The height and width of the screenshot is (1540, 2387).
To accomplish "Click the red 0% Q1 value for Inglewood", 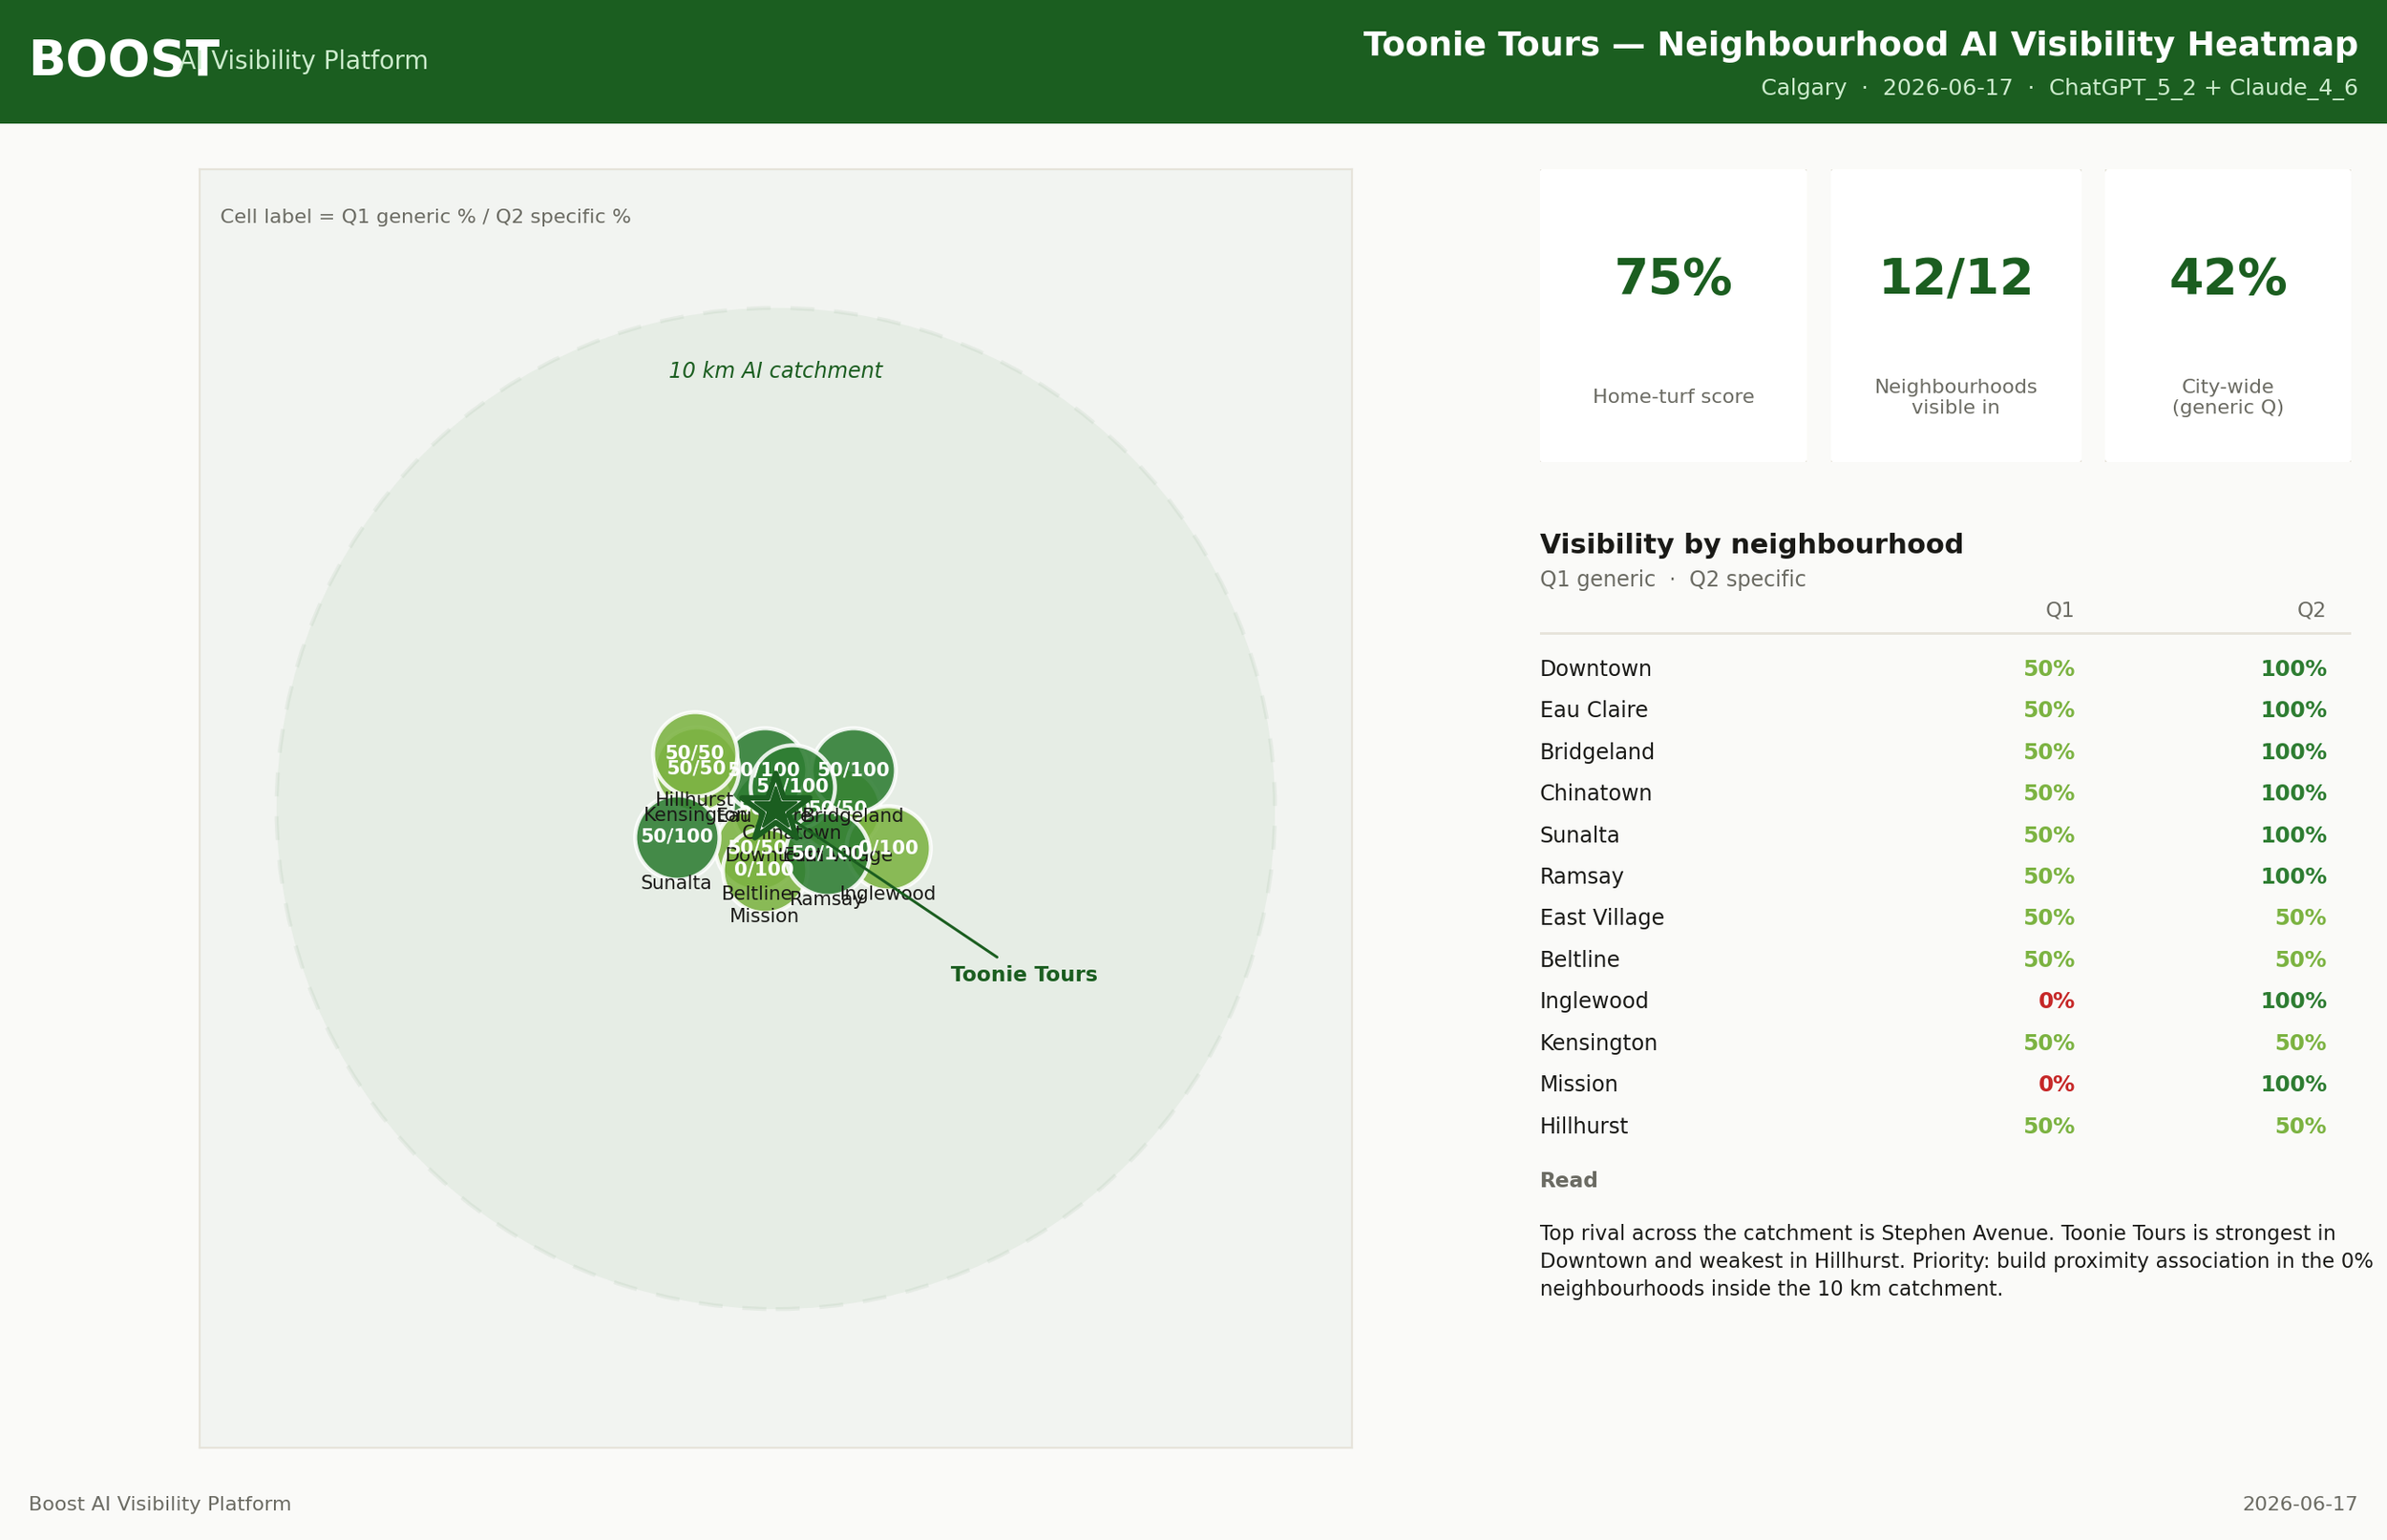I will click(2056, 1001).
